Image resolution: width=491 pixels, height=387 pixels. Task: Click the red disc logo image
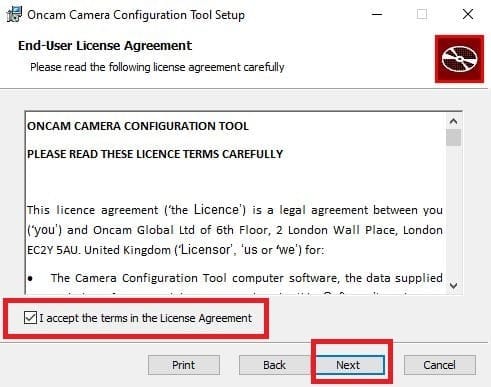click(459, 59)
